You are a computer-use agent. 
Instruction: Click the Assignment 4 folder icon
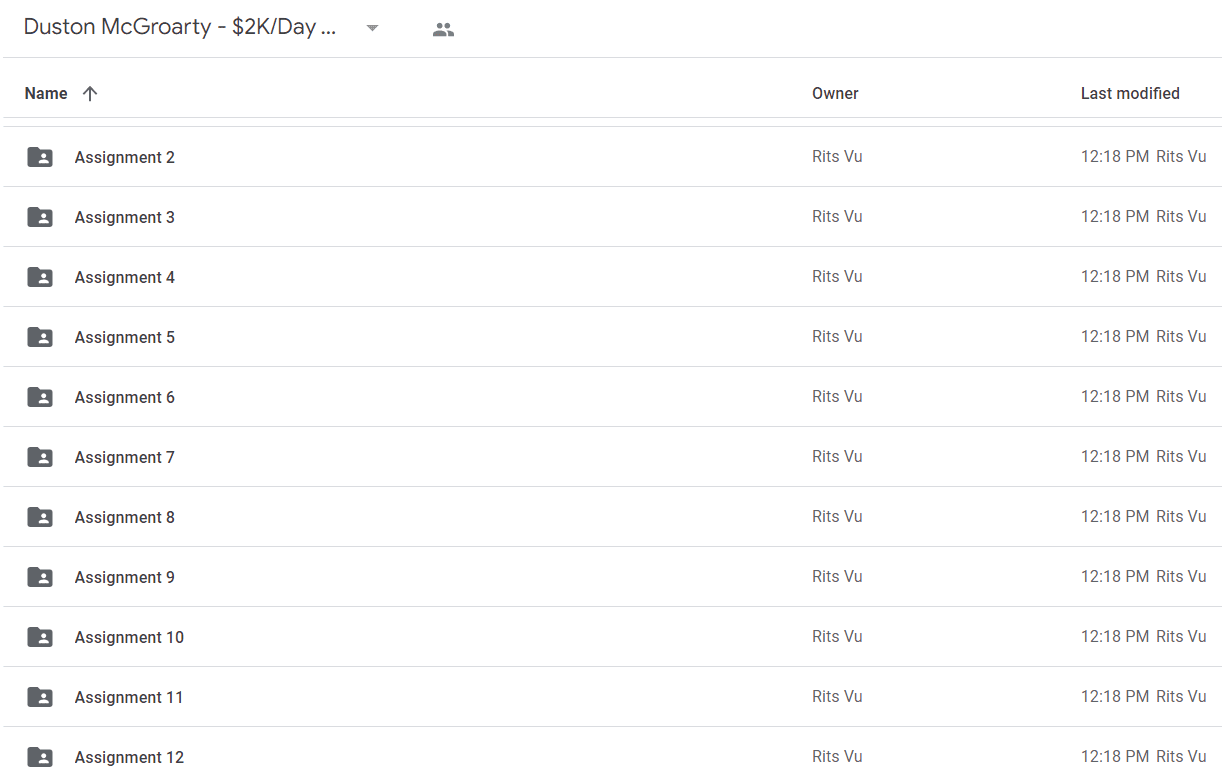click(40, 277)
